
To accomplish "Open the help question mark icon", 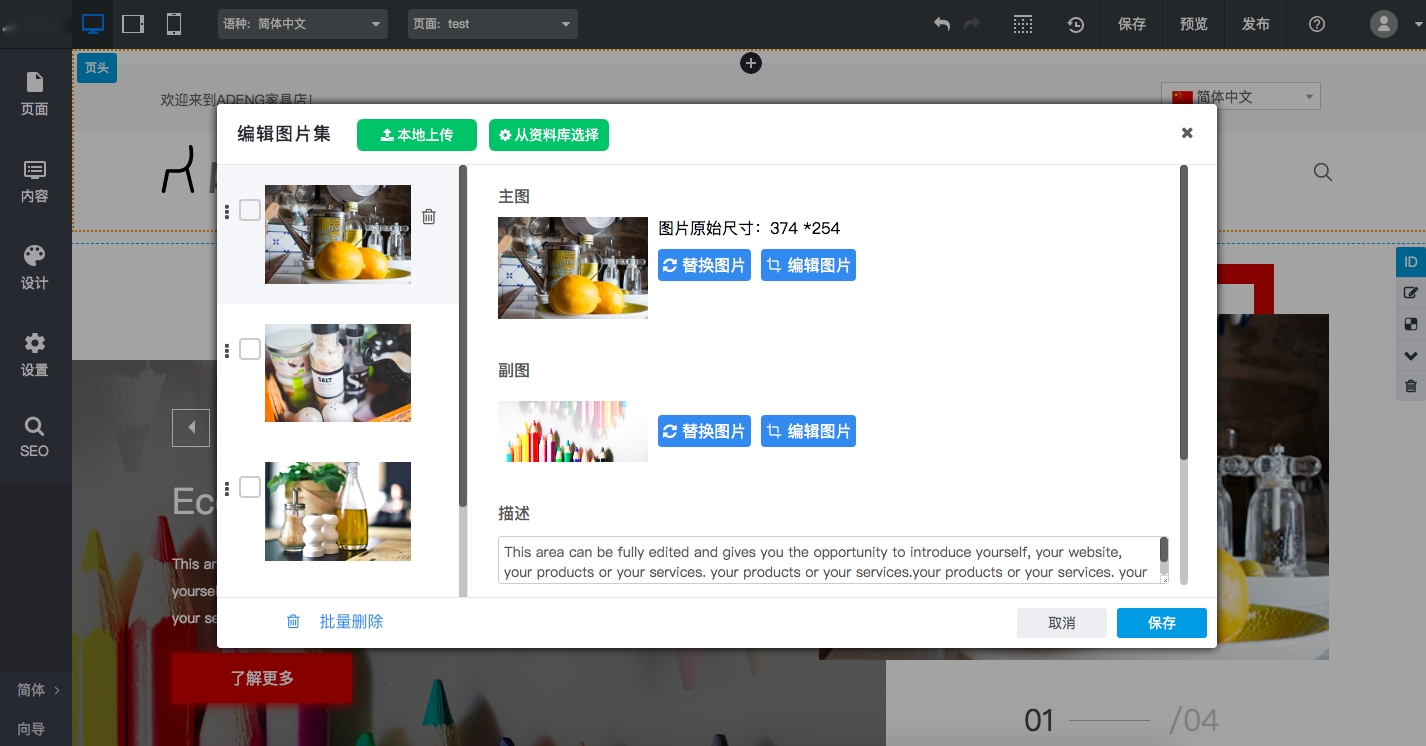I will [x=1317, y=24].
